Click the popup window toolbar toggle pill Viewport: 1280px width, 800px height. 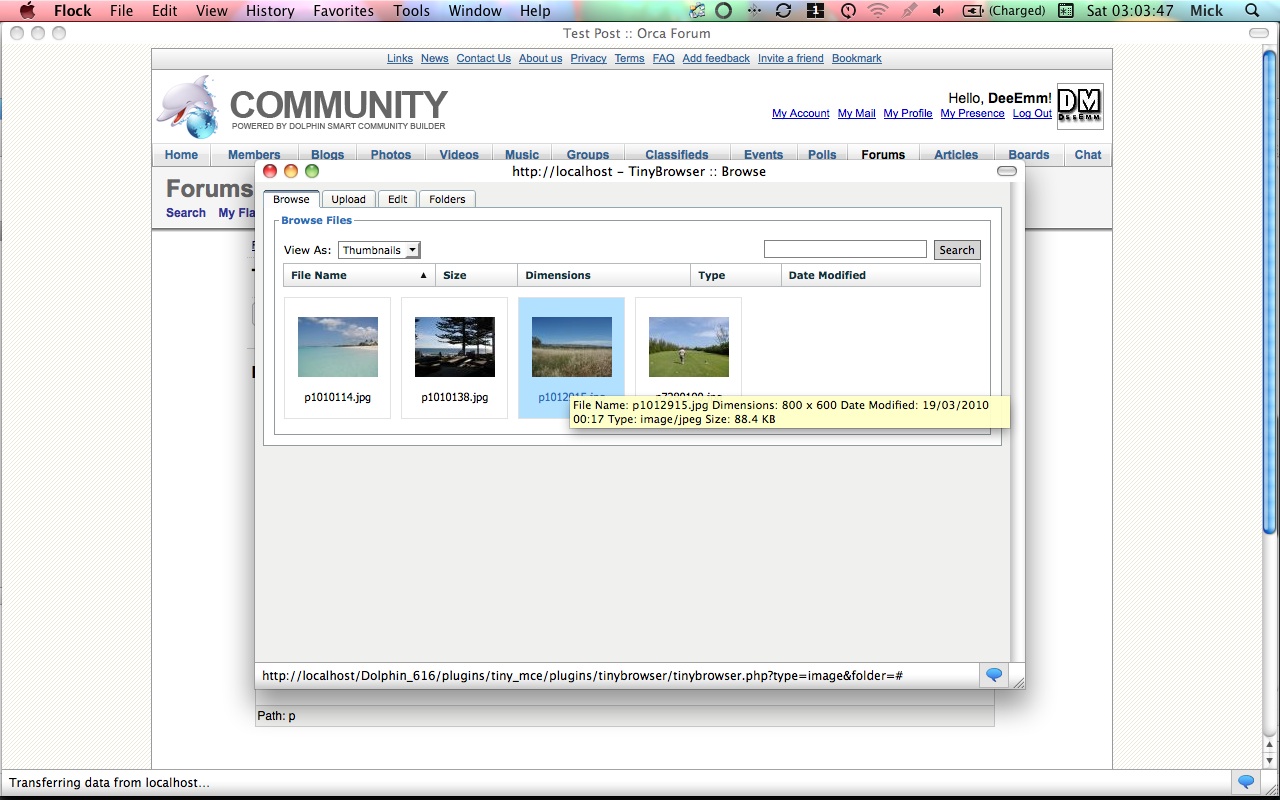[1007, 171]
